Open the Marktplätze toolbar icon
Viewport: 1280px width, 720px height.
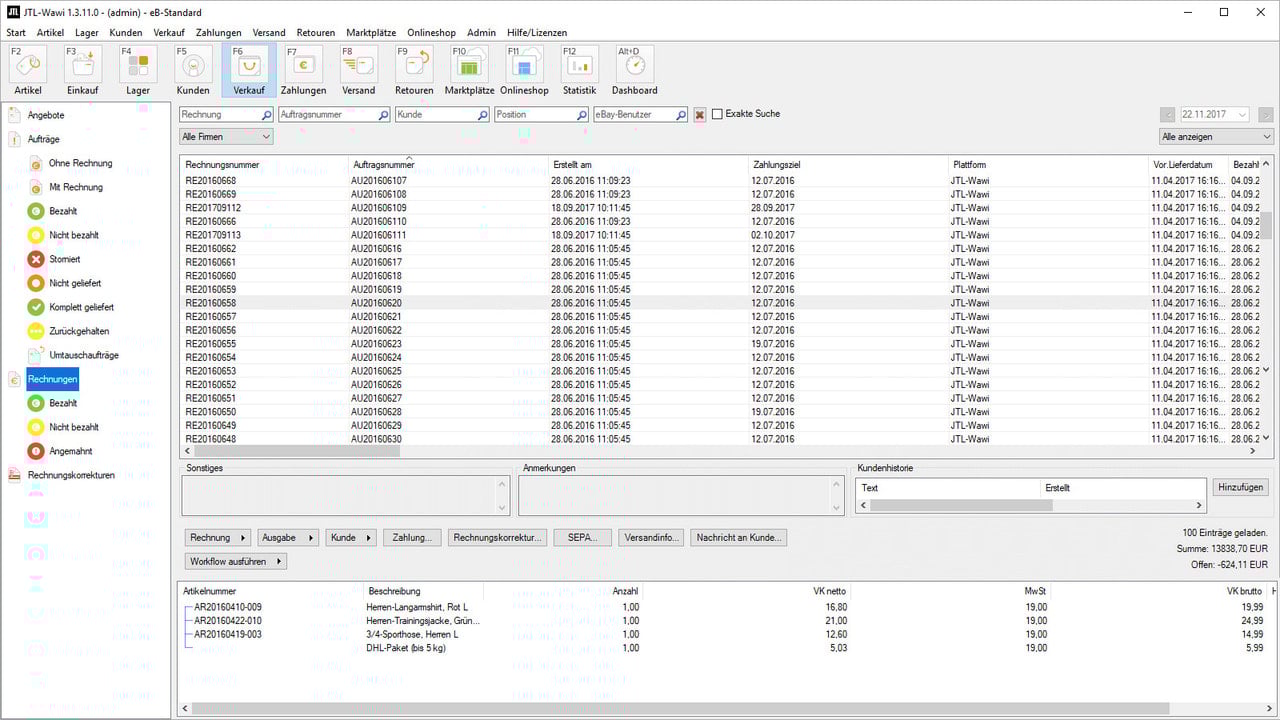pyautogui.click(x=469, y=70)
